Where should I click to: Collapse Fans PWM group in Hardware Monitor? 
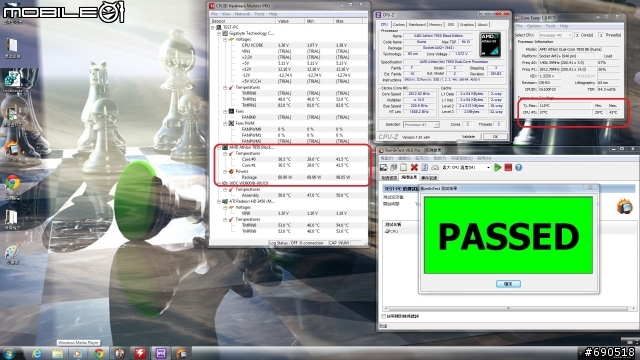225,123
